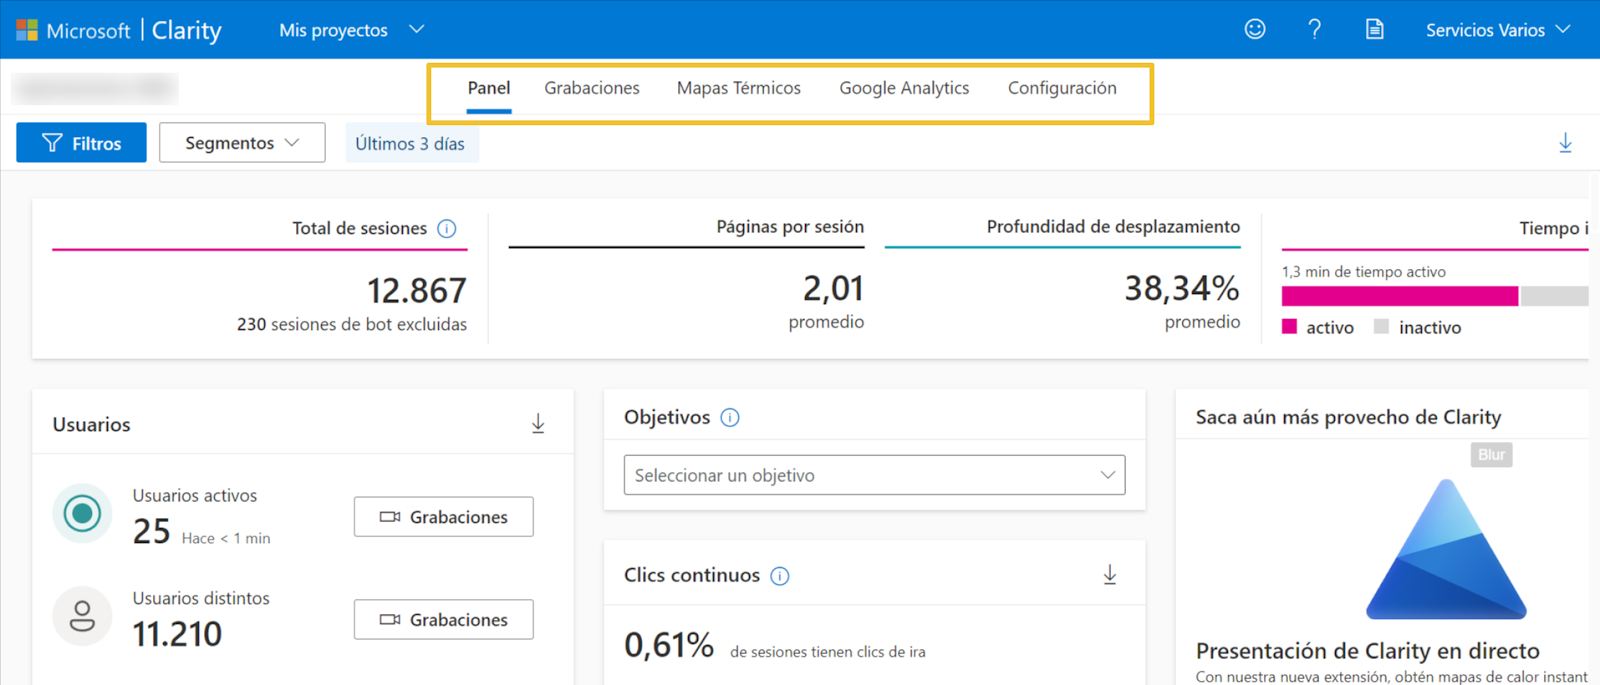Open the feedback smiley icon
The image size is (1600, 685).
point(1255,30)
